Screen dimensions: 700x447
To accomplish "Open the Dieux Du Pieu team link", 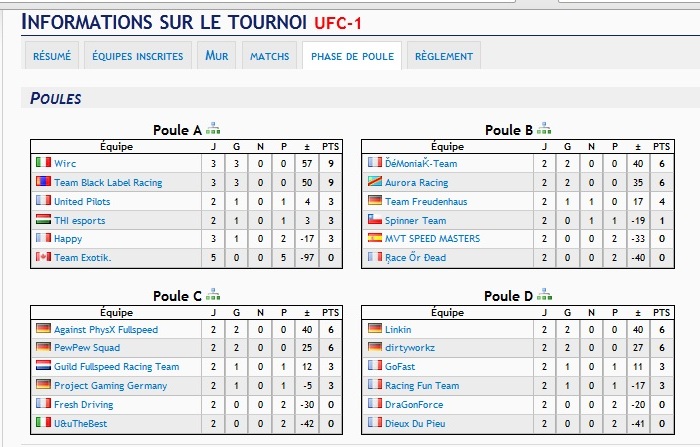I will [415, 423].
